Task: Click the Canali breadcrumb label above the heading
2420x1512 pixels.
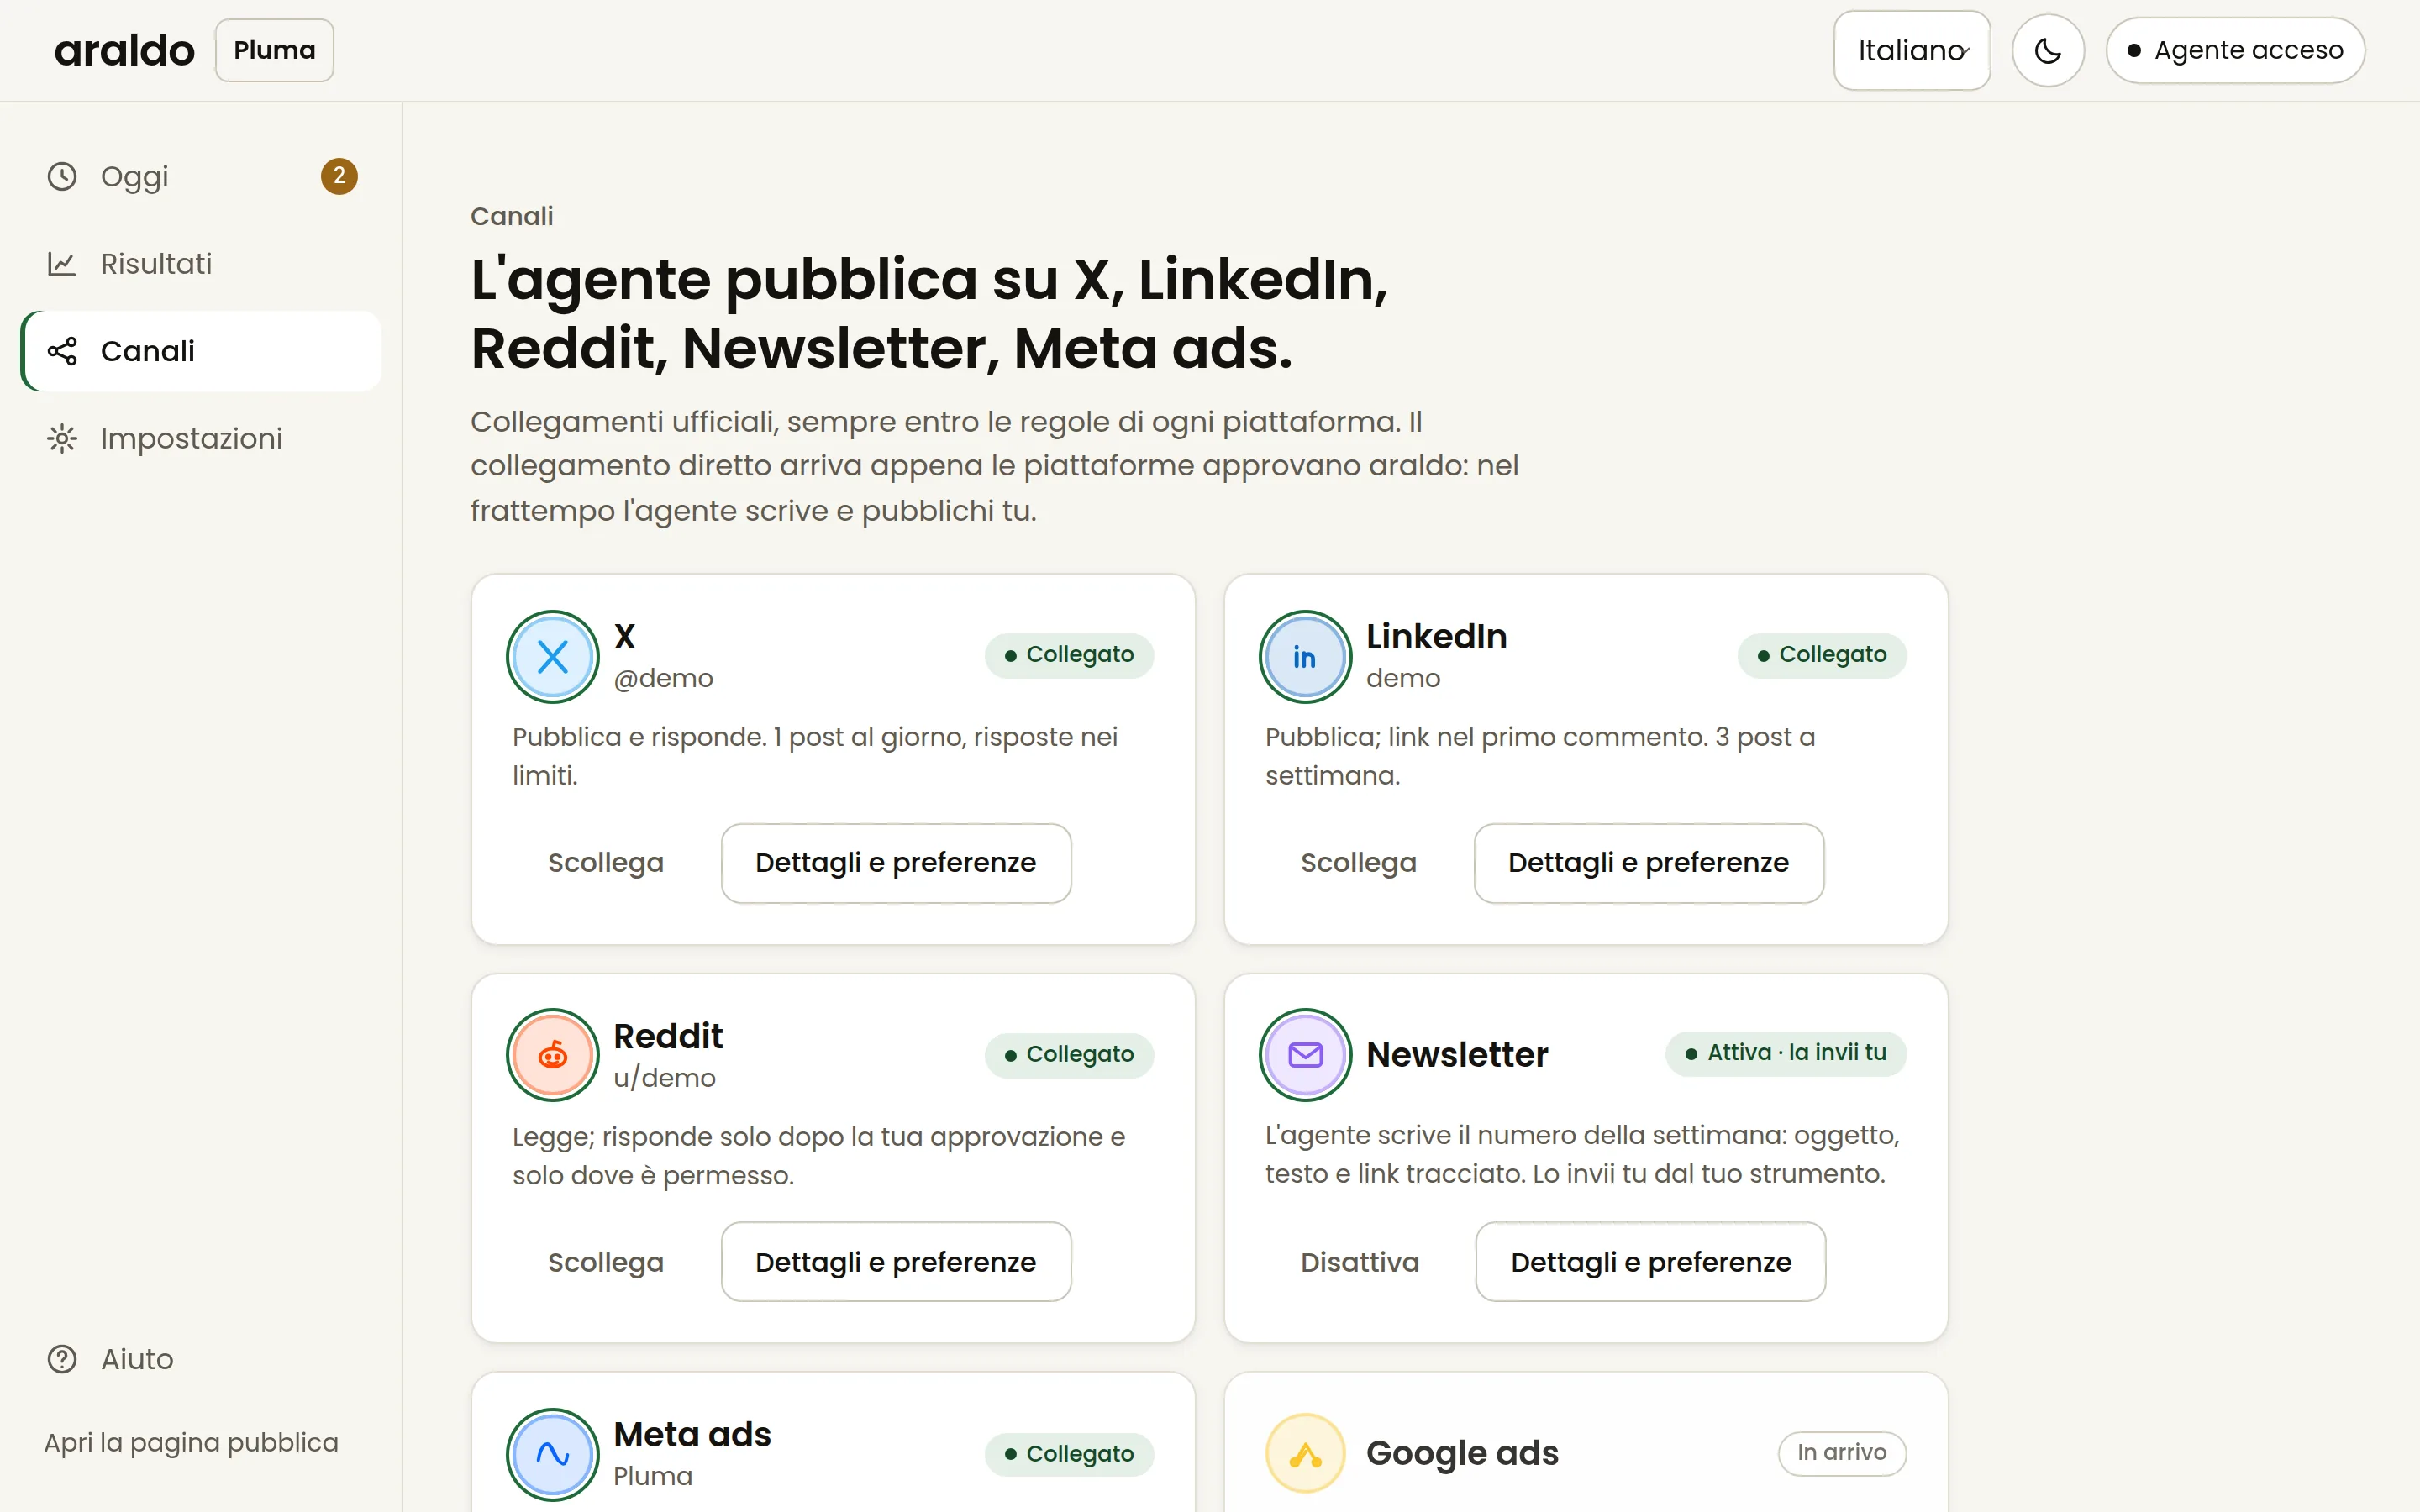Action: pos(512,216)
